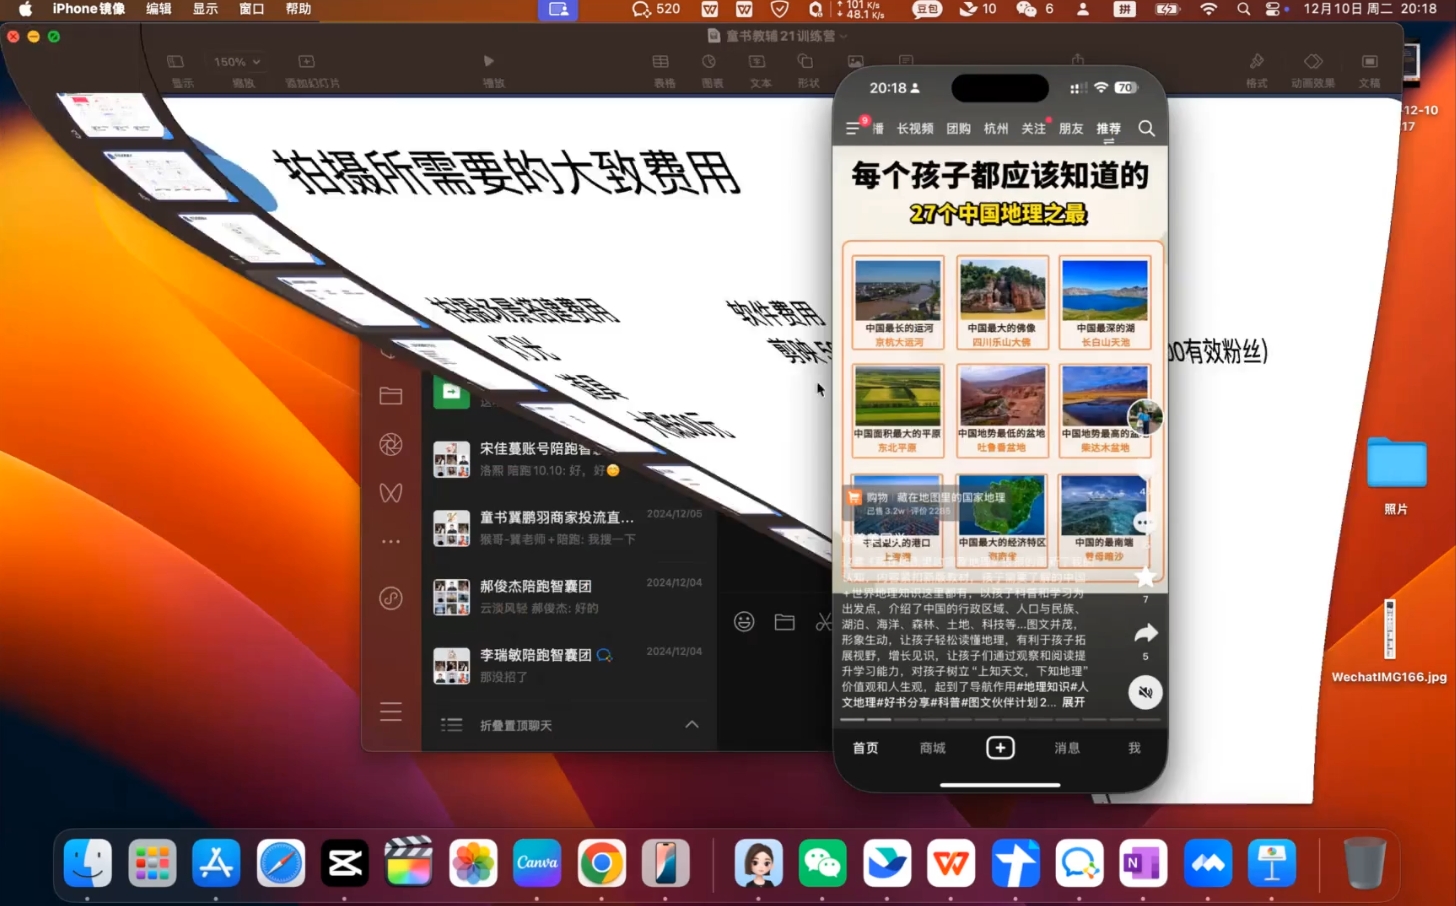
Task: Open the 照片 folder on the desktop
Action: click(1396, 475)
